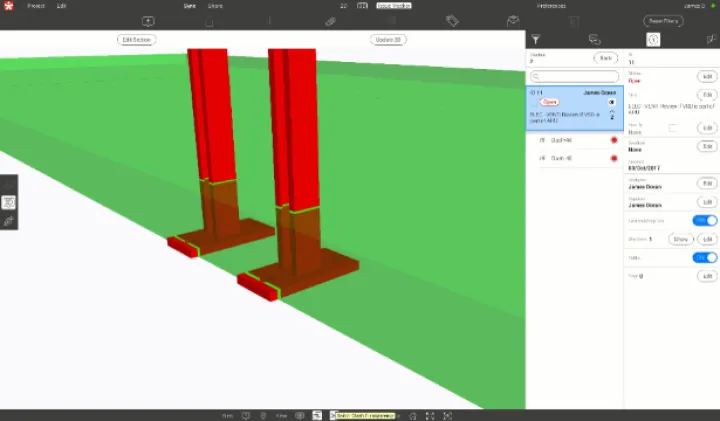Click the tag icon in top toolbar

pos(452,21)
